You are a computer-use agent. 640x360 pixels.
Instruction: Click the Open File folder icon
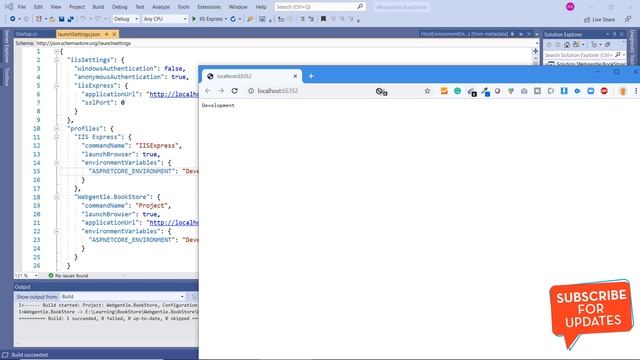click(52, 19)
